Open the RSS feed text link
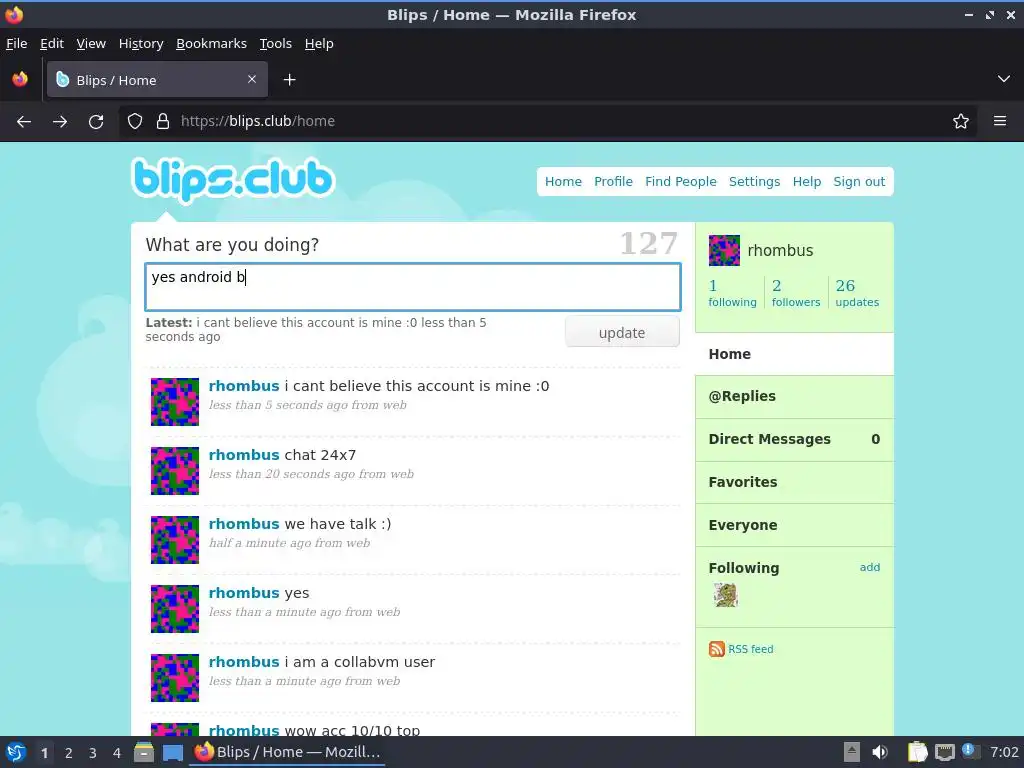The height and width of the screenshot is (768, 1024). (x=750, y=649)
